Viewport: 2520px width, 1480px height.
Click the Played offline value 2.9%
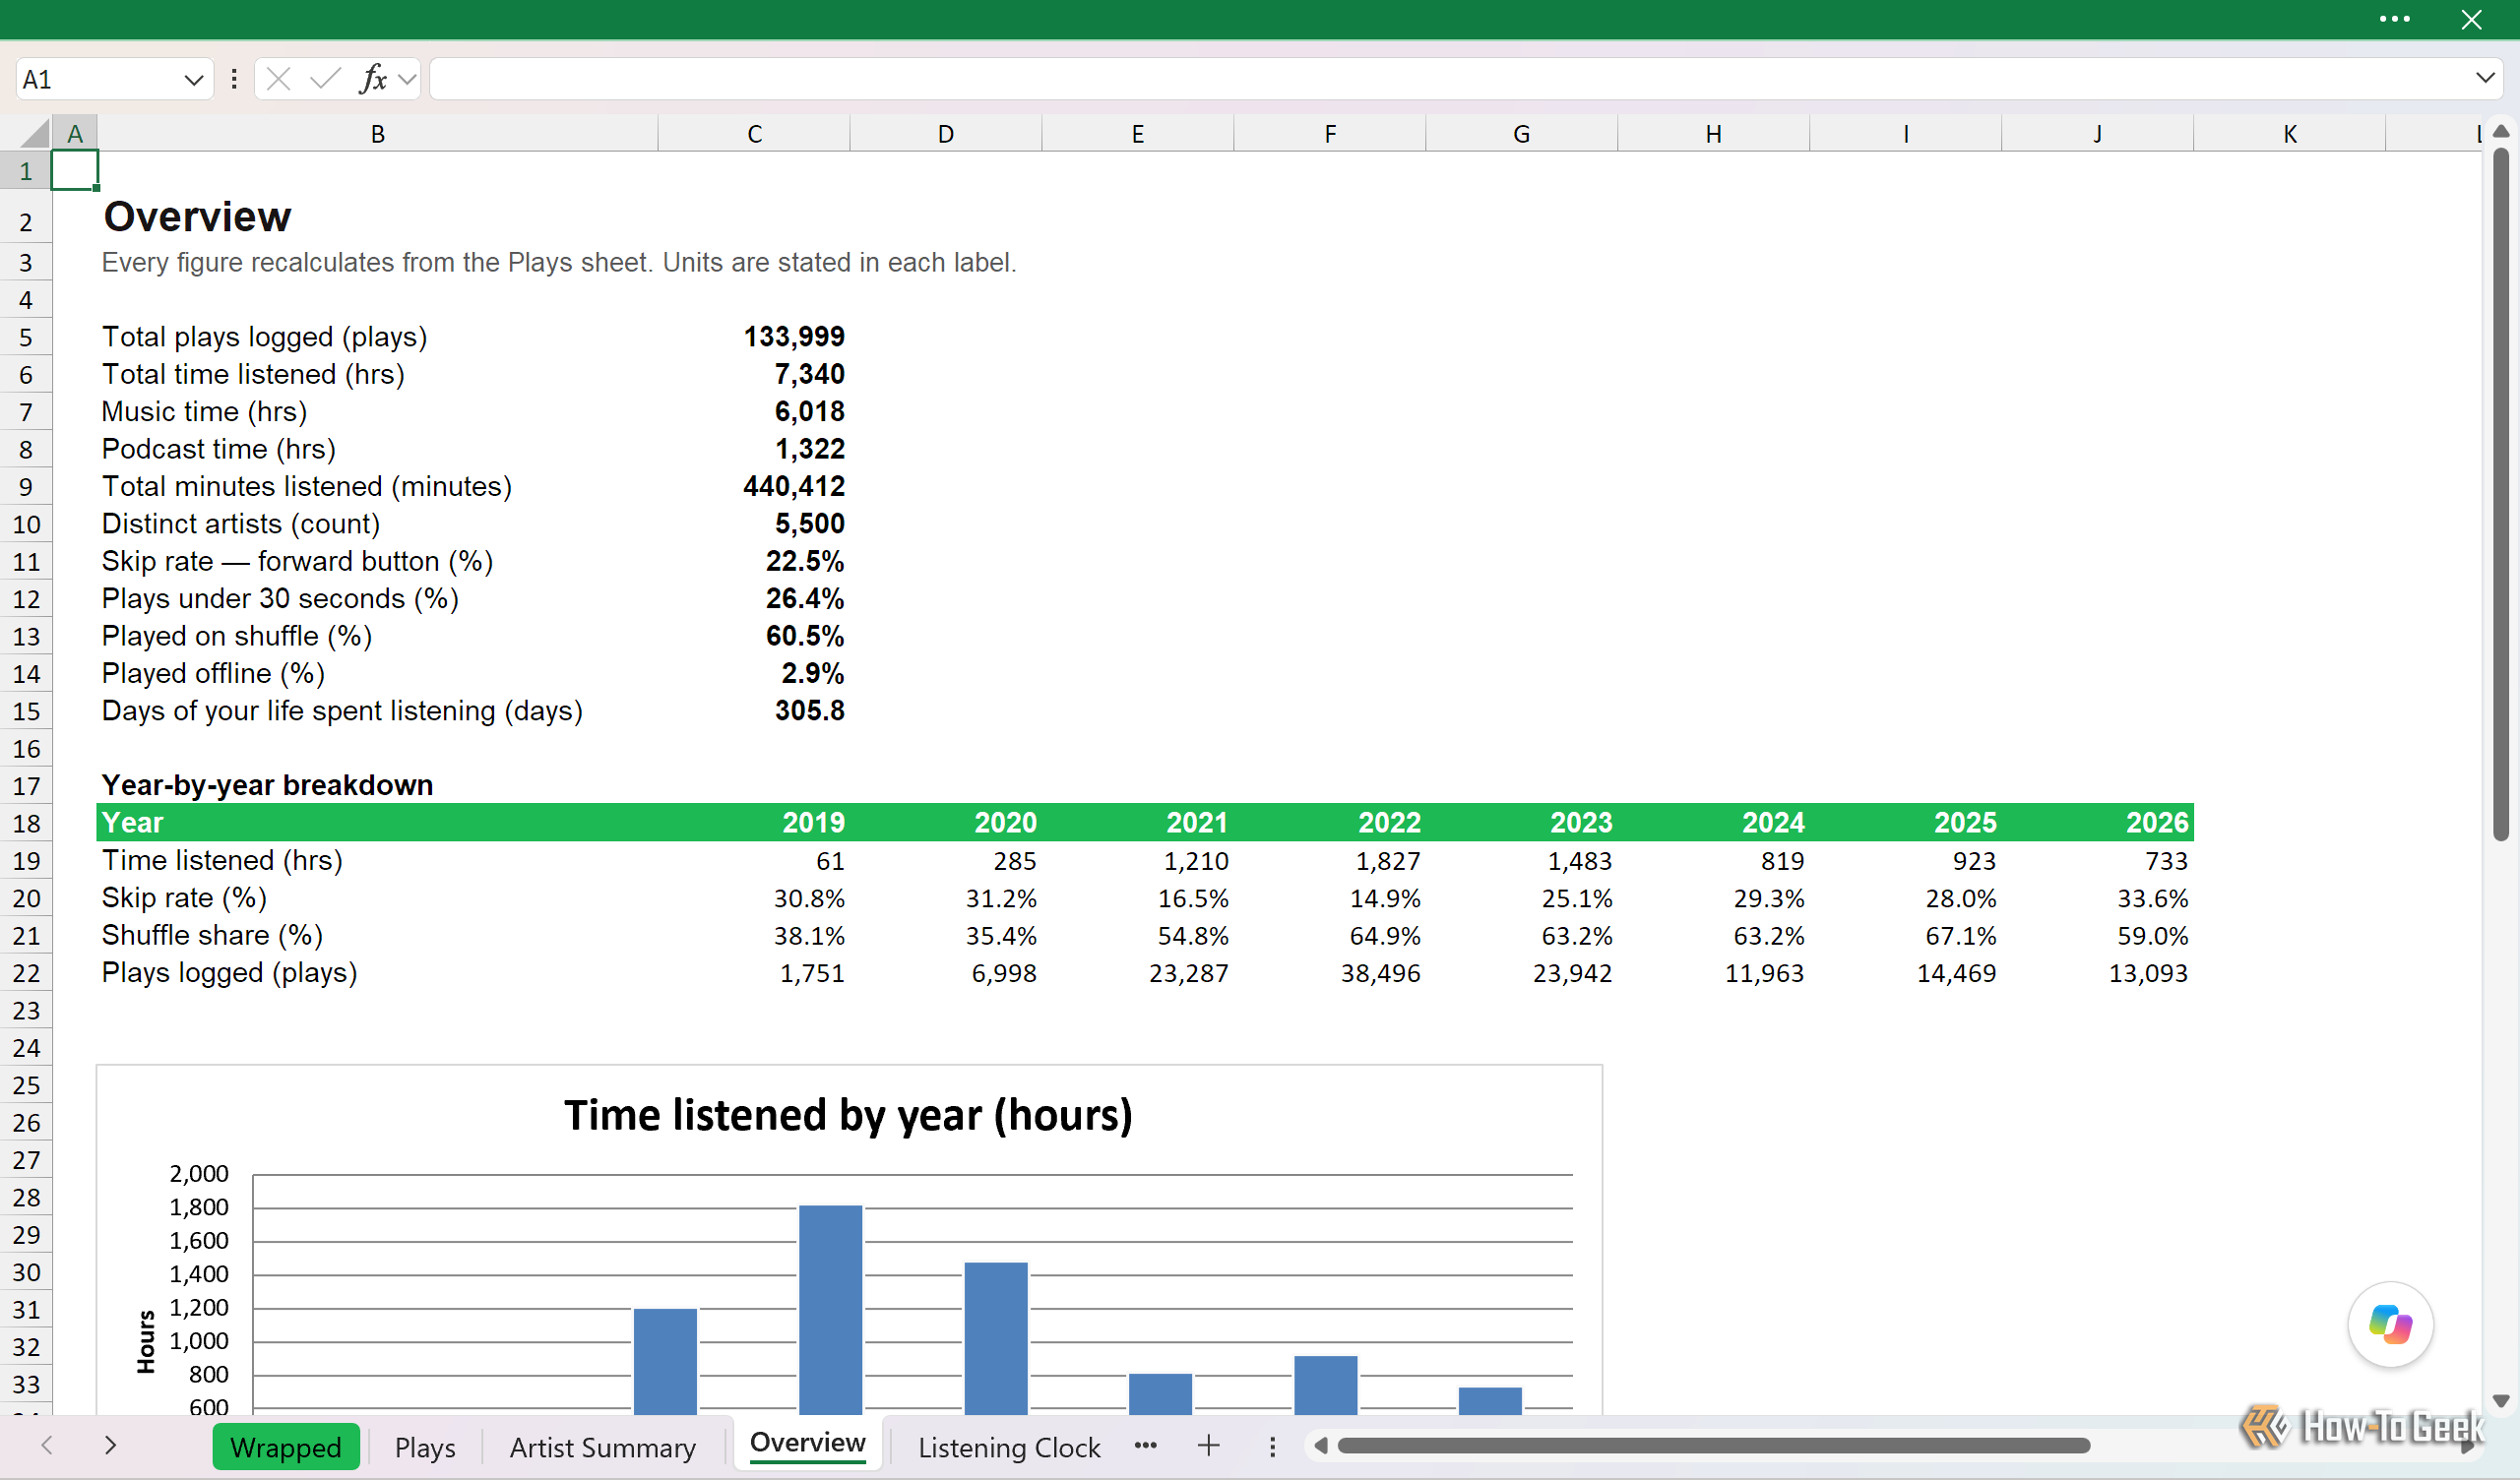pos(812,674)
